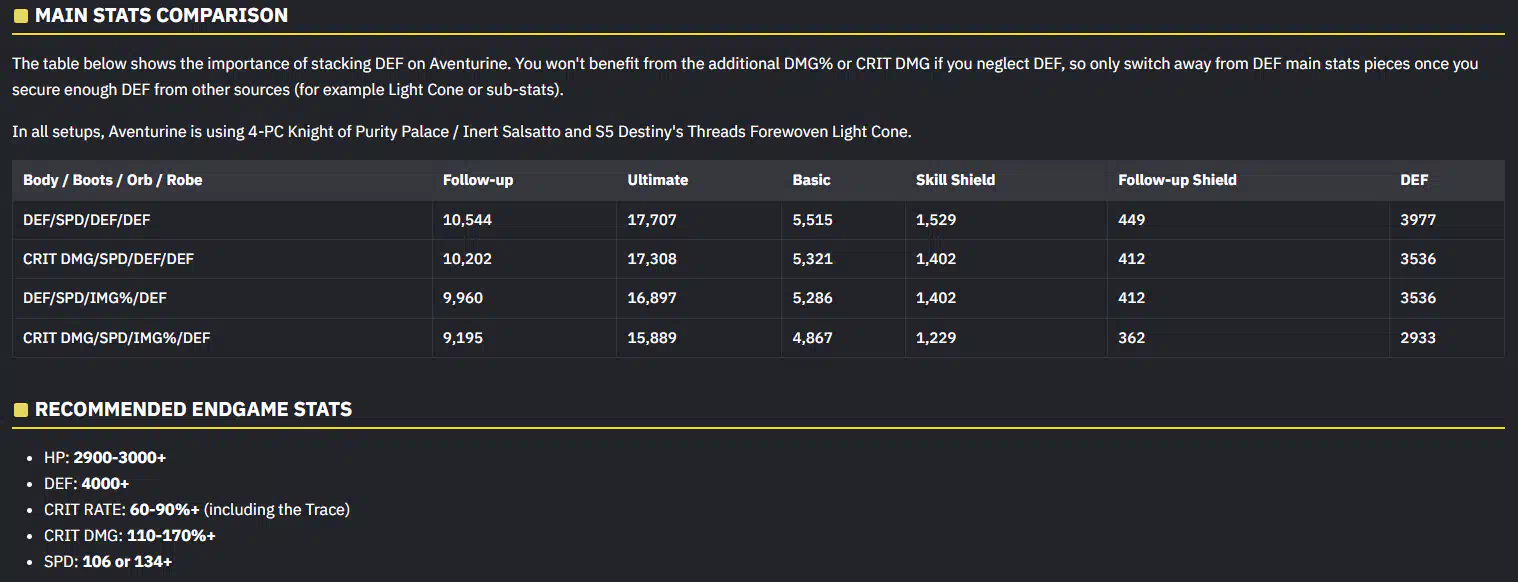Click the 3977 DEF value
This screenshot has height=582, width=1518.
(1418, 219)
